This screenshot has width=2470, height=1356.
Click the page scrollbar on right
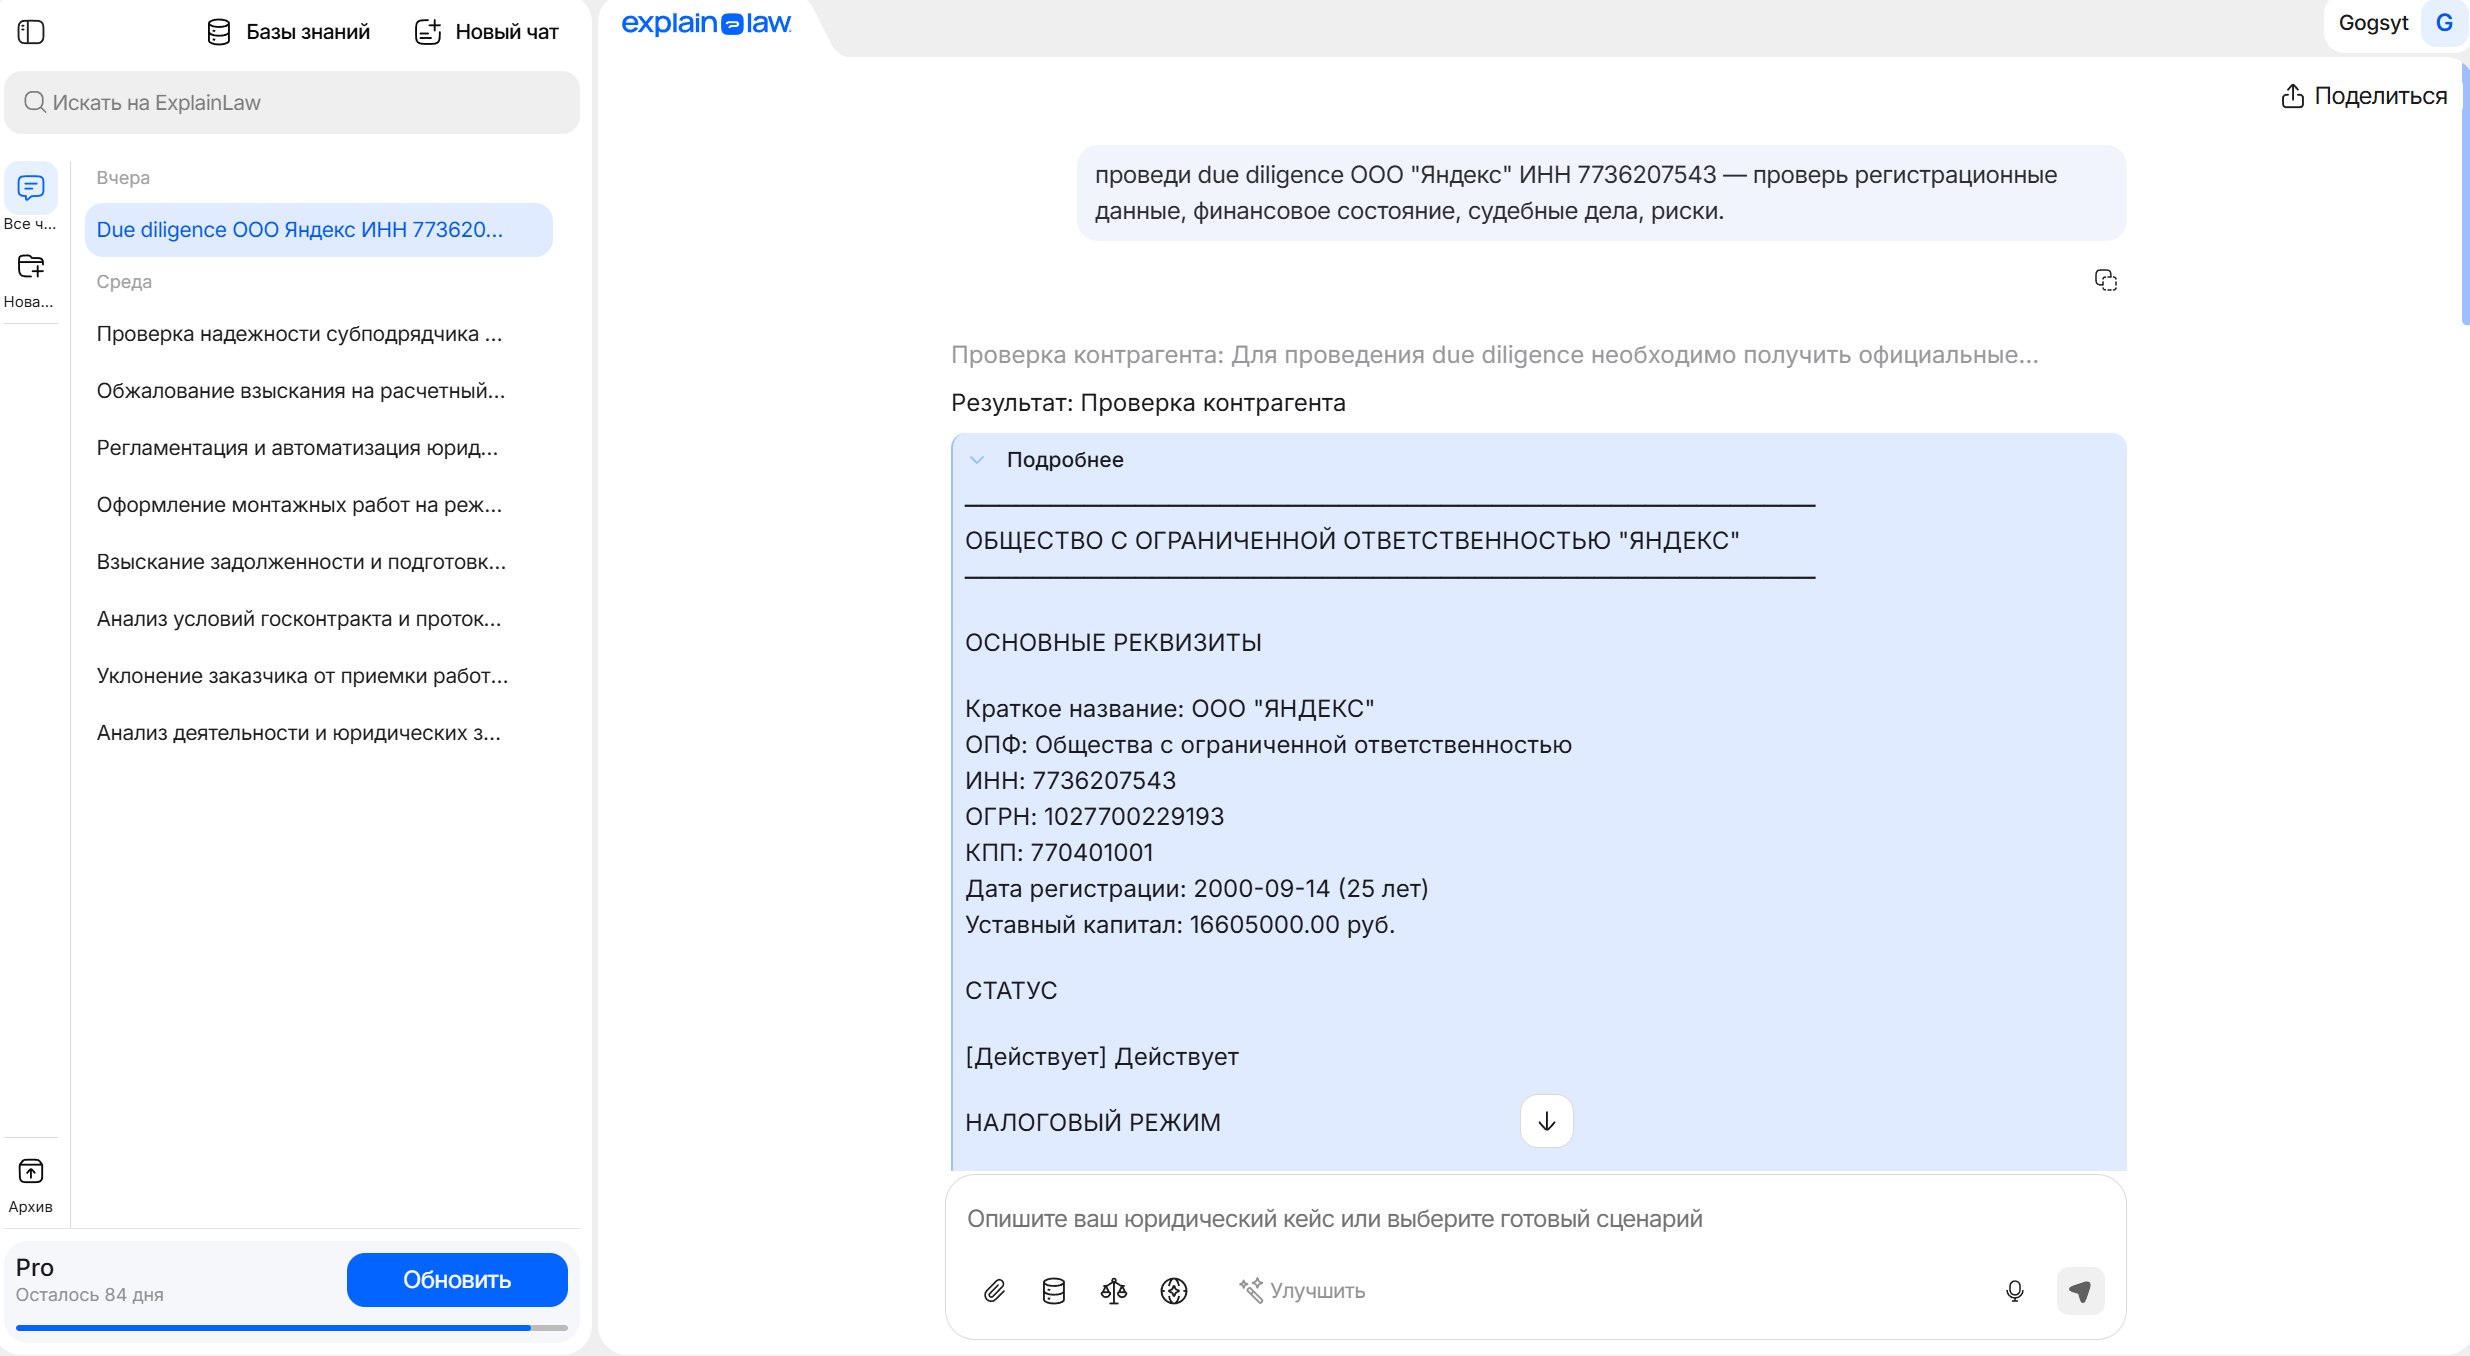click(2465, 195)
